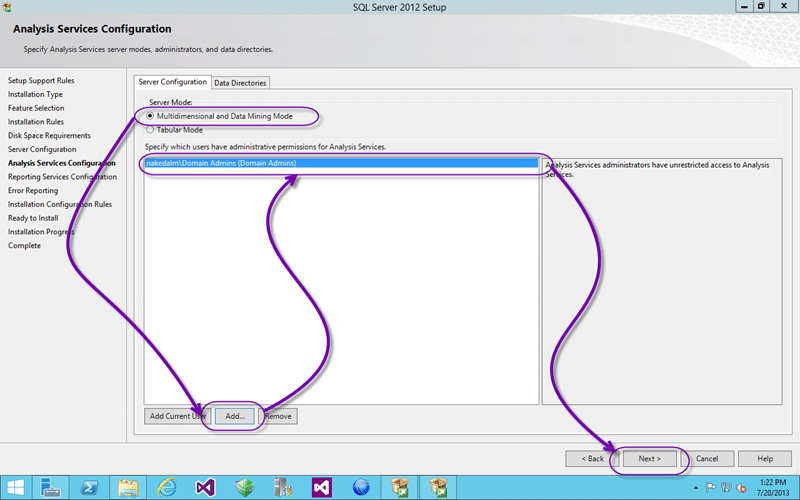Viewport: 800px width, 500px height.
Task: Open network status tray icon
Action: (x=726, y=488)
